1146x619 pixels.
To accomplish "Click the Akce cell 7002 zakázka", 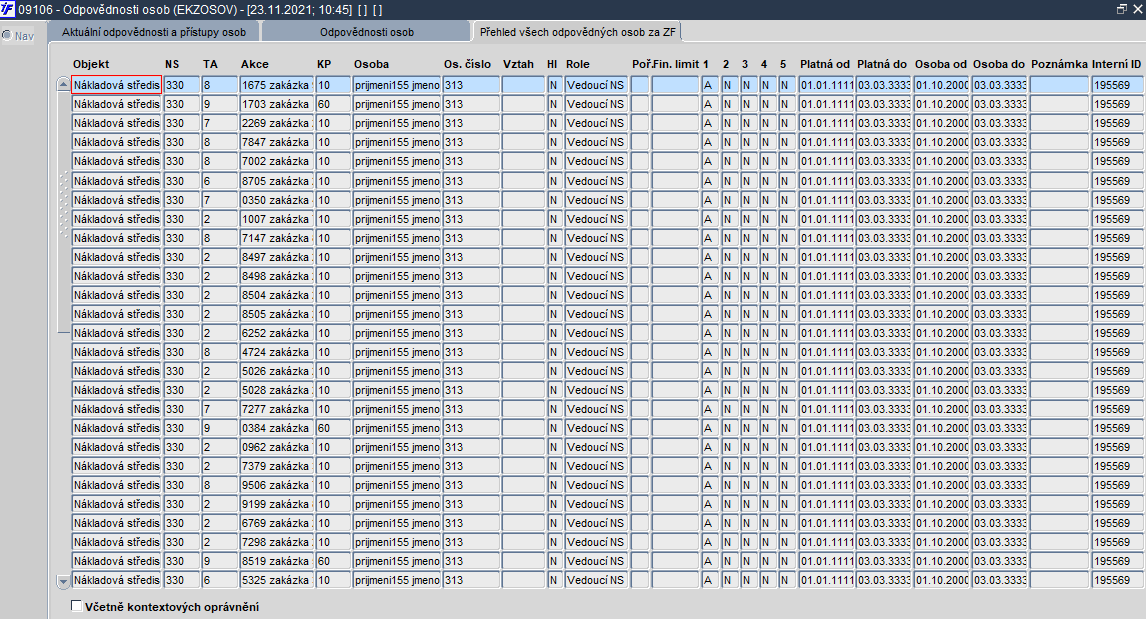I will 276,161.
